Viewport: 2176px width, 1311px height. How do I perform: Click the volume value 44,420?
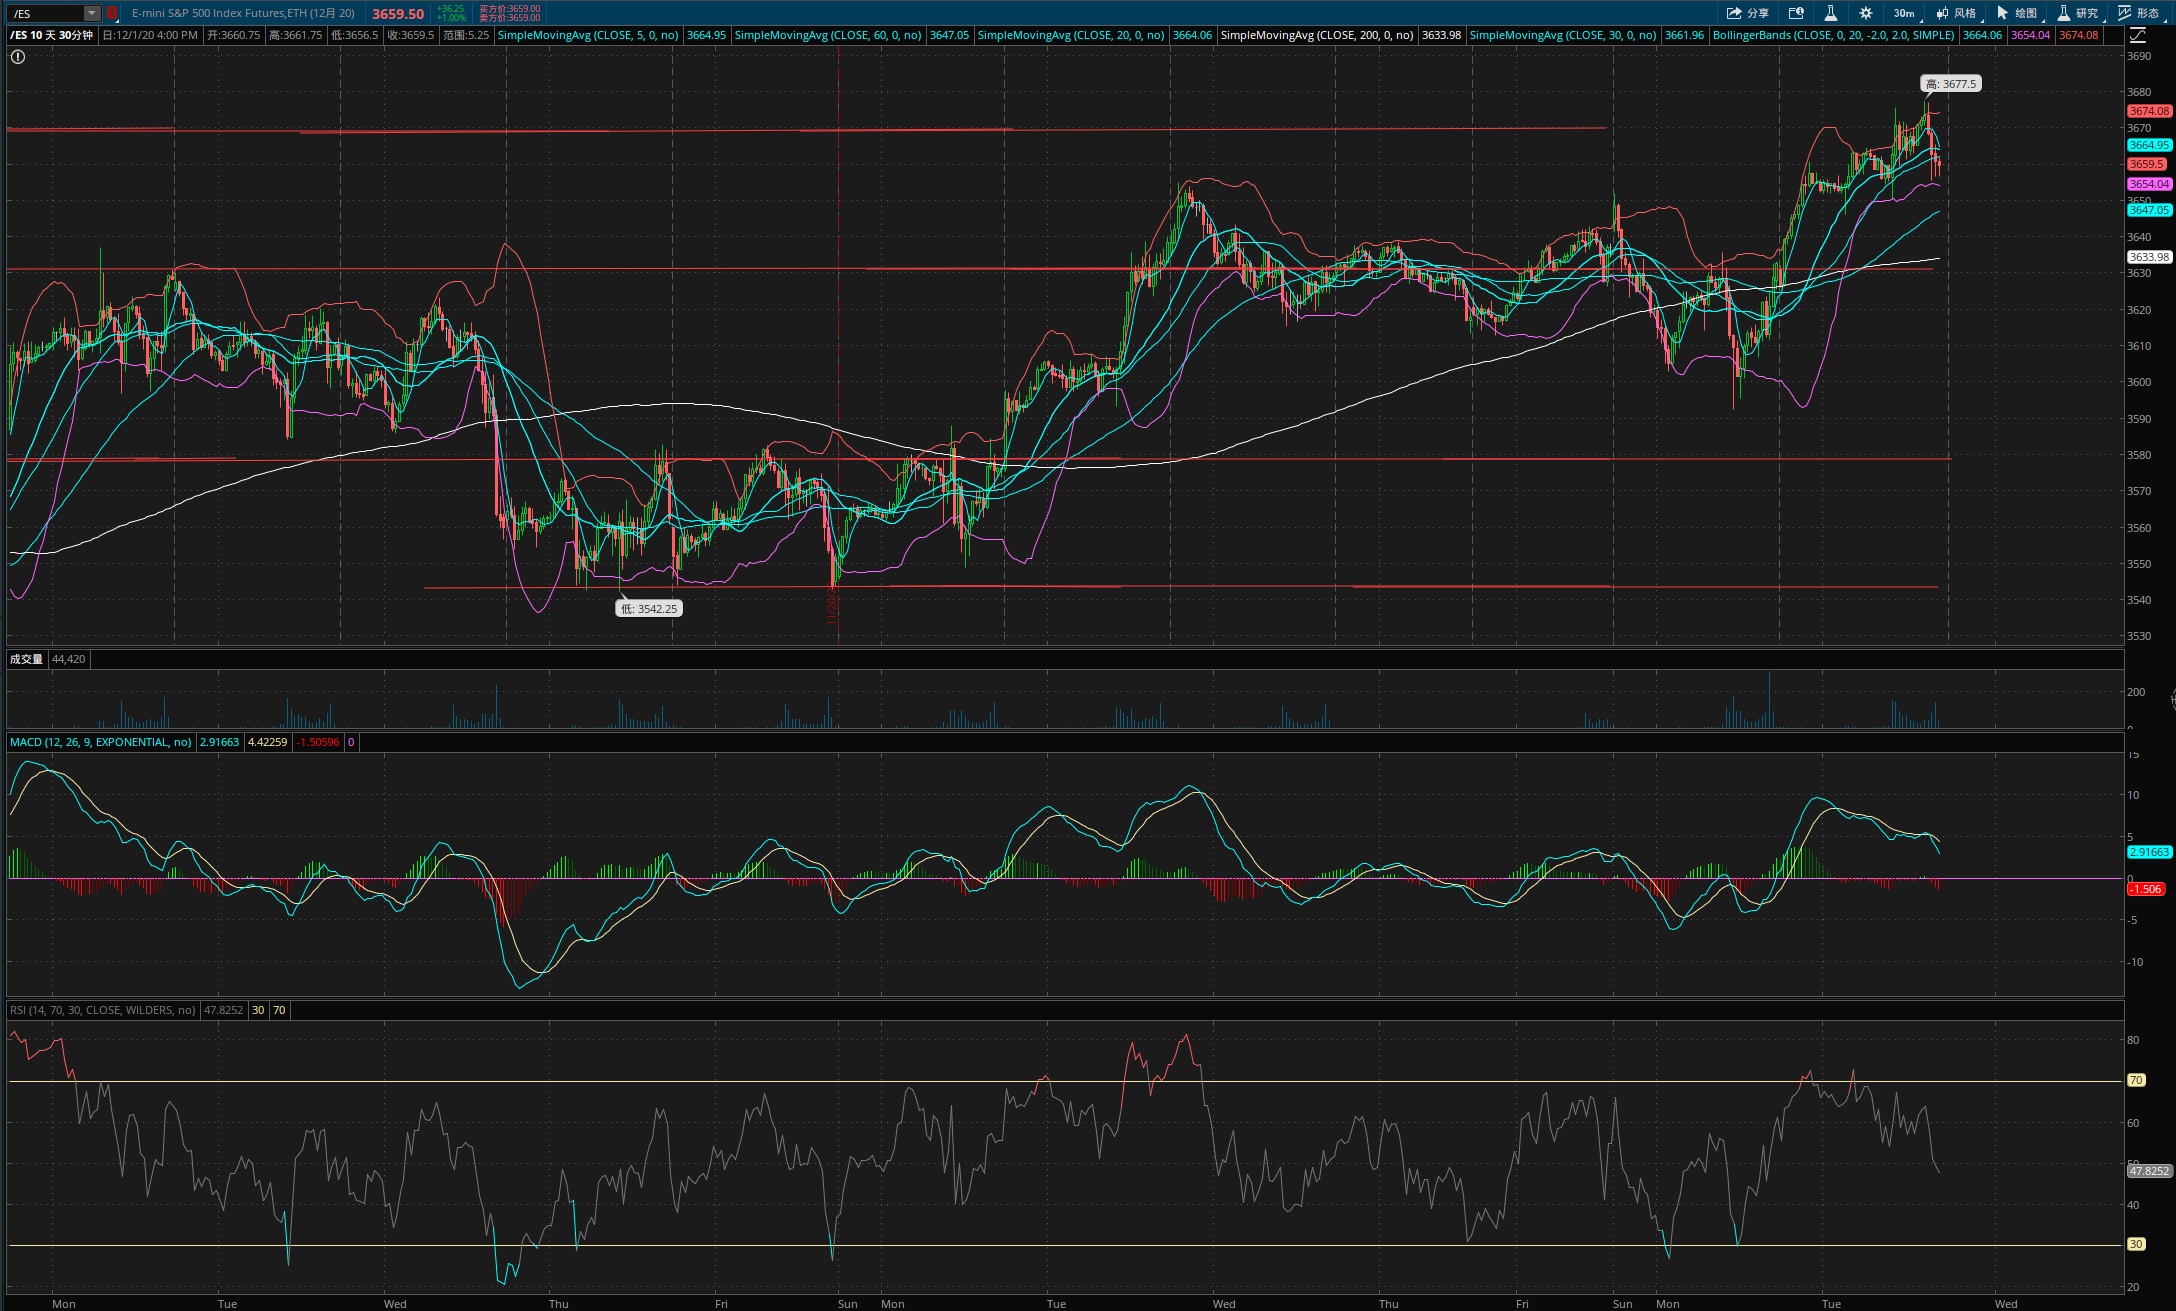point(69,659)
